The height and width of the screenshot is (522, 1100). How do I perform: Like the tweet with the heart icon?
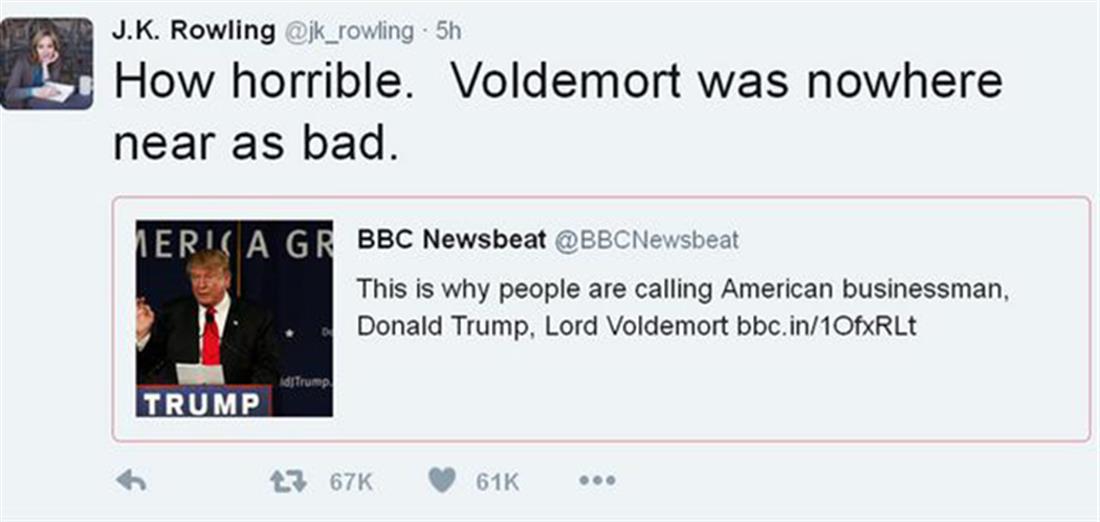point(442,481)
